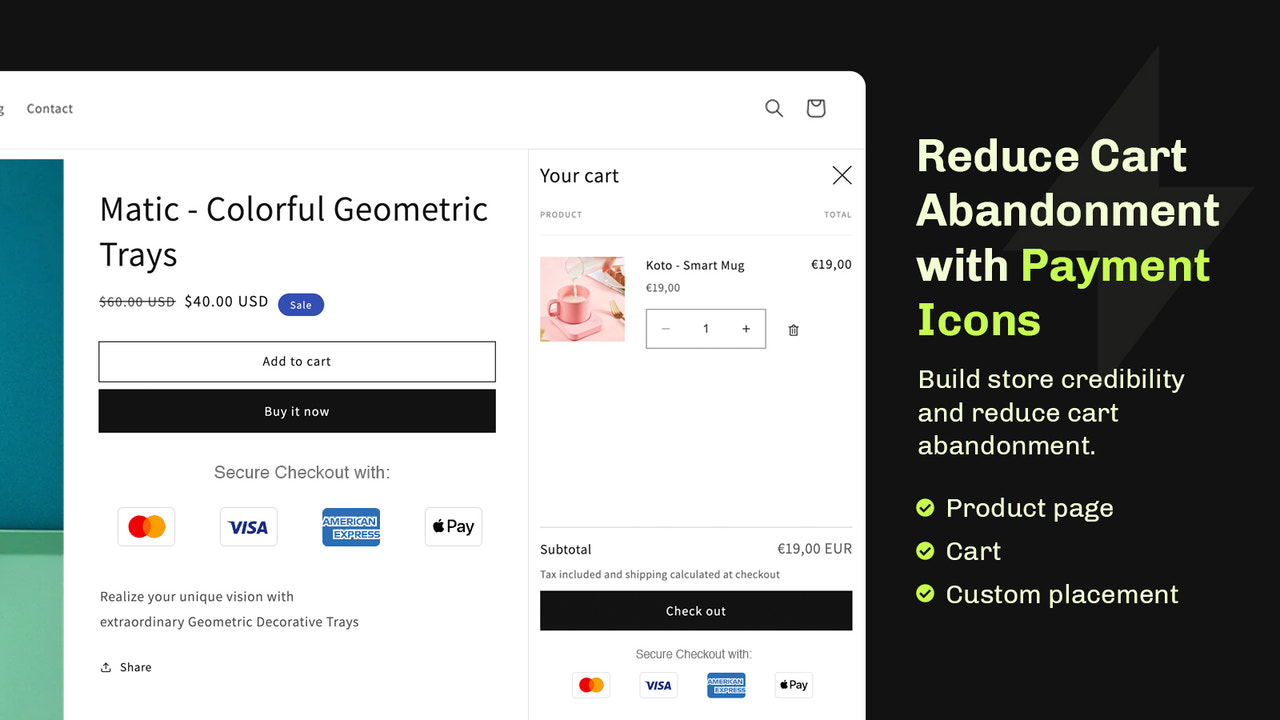Image resolution: width=1280 pixels, height=720 pixels.
Task: Open the search magnifier in the header
Action: (774, 108)
